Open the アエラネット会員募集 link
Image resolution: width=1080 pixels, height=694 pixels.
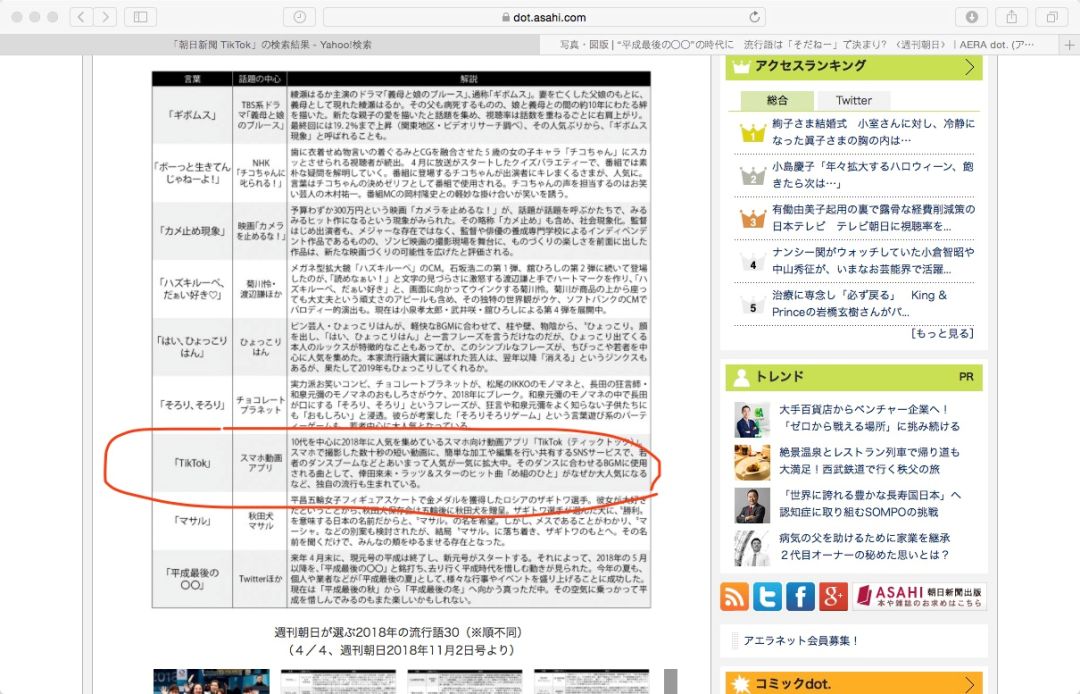tap(800, 640)
